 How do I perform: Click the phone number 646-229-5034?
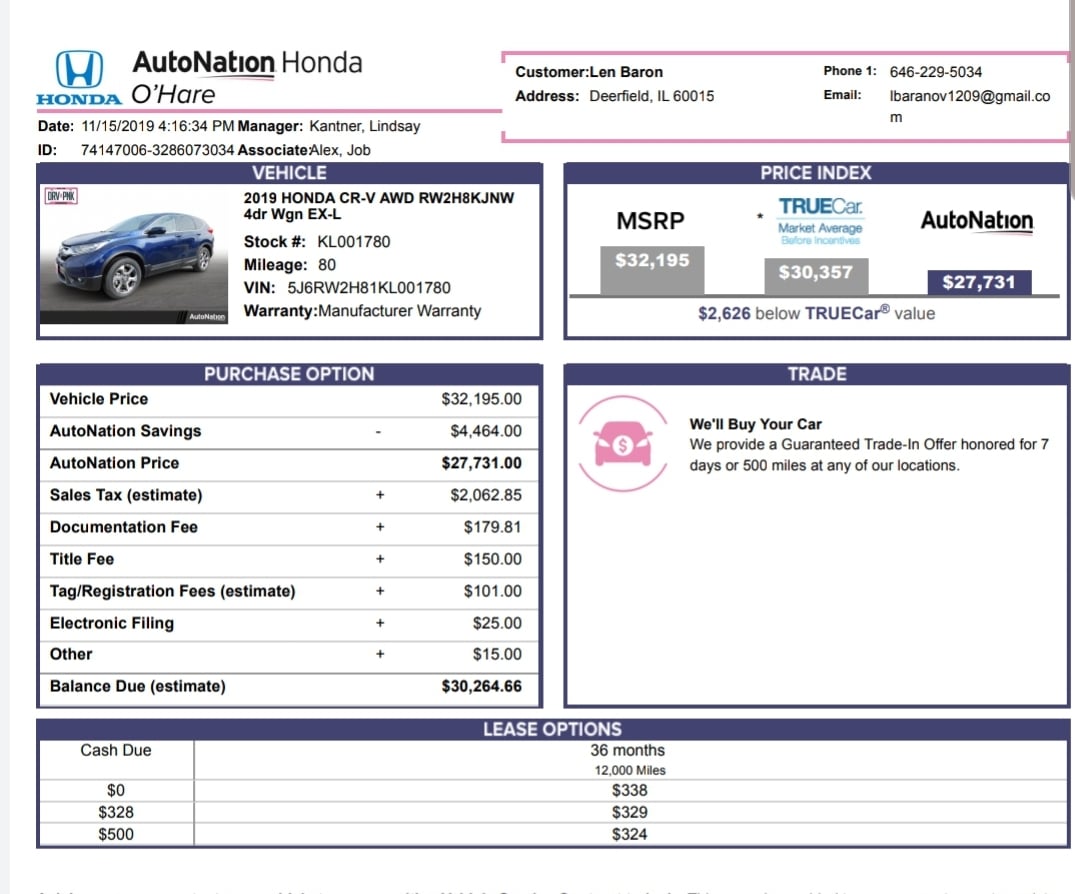pyautogui.click(x=936, y=72)
